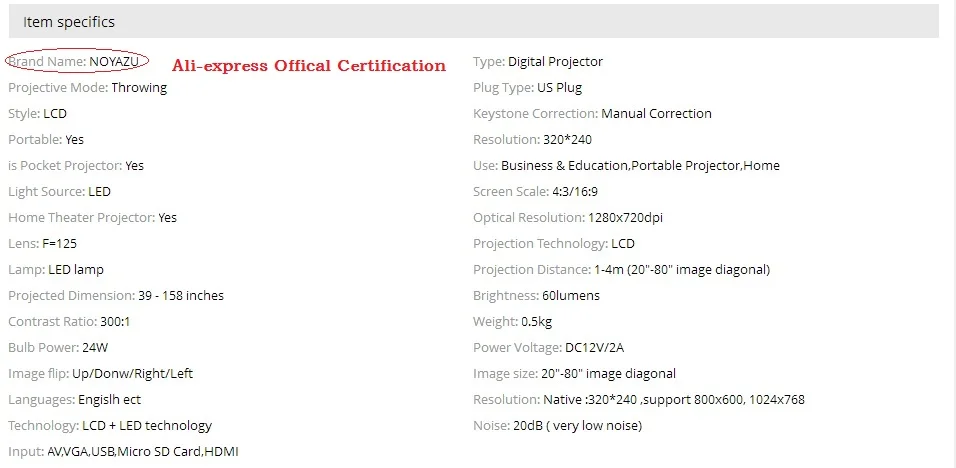This screenshot has width=956, height=468.
Task: Click the Item specifics header
Action: point(474,21)
